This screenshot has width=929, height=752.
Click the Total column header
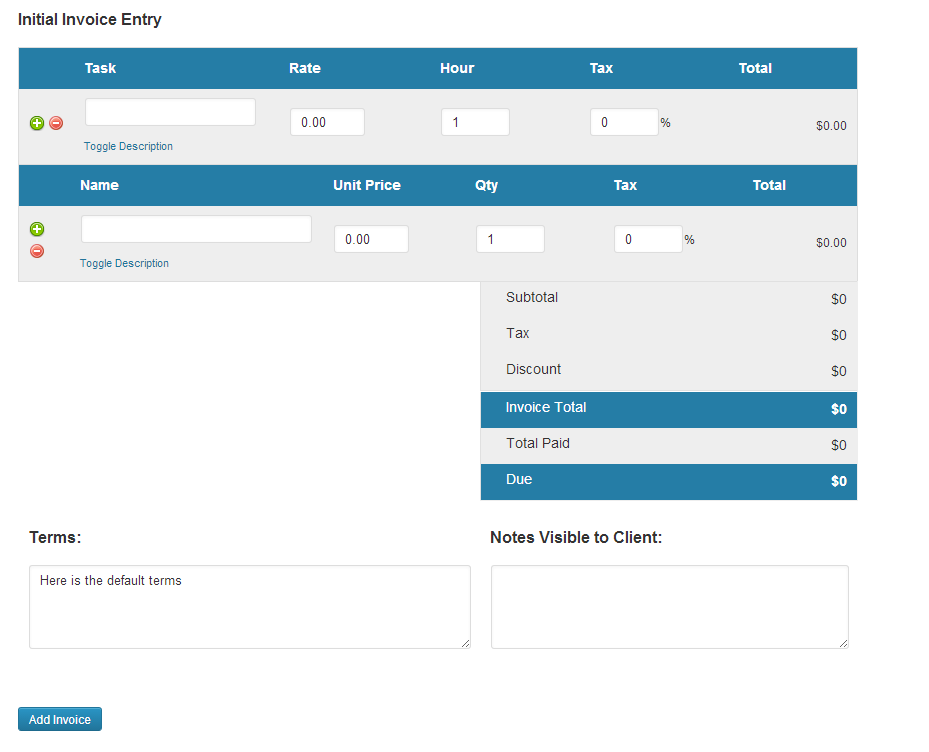click(x=755, y=68)
